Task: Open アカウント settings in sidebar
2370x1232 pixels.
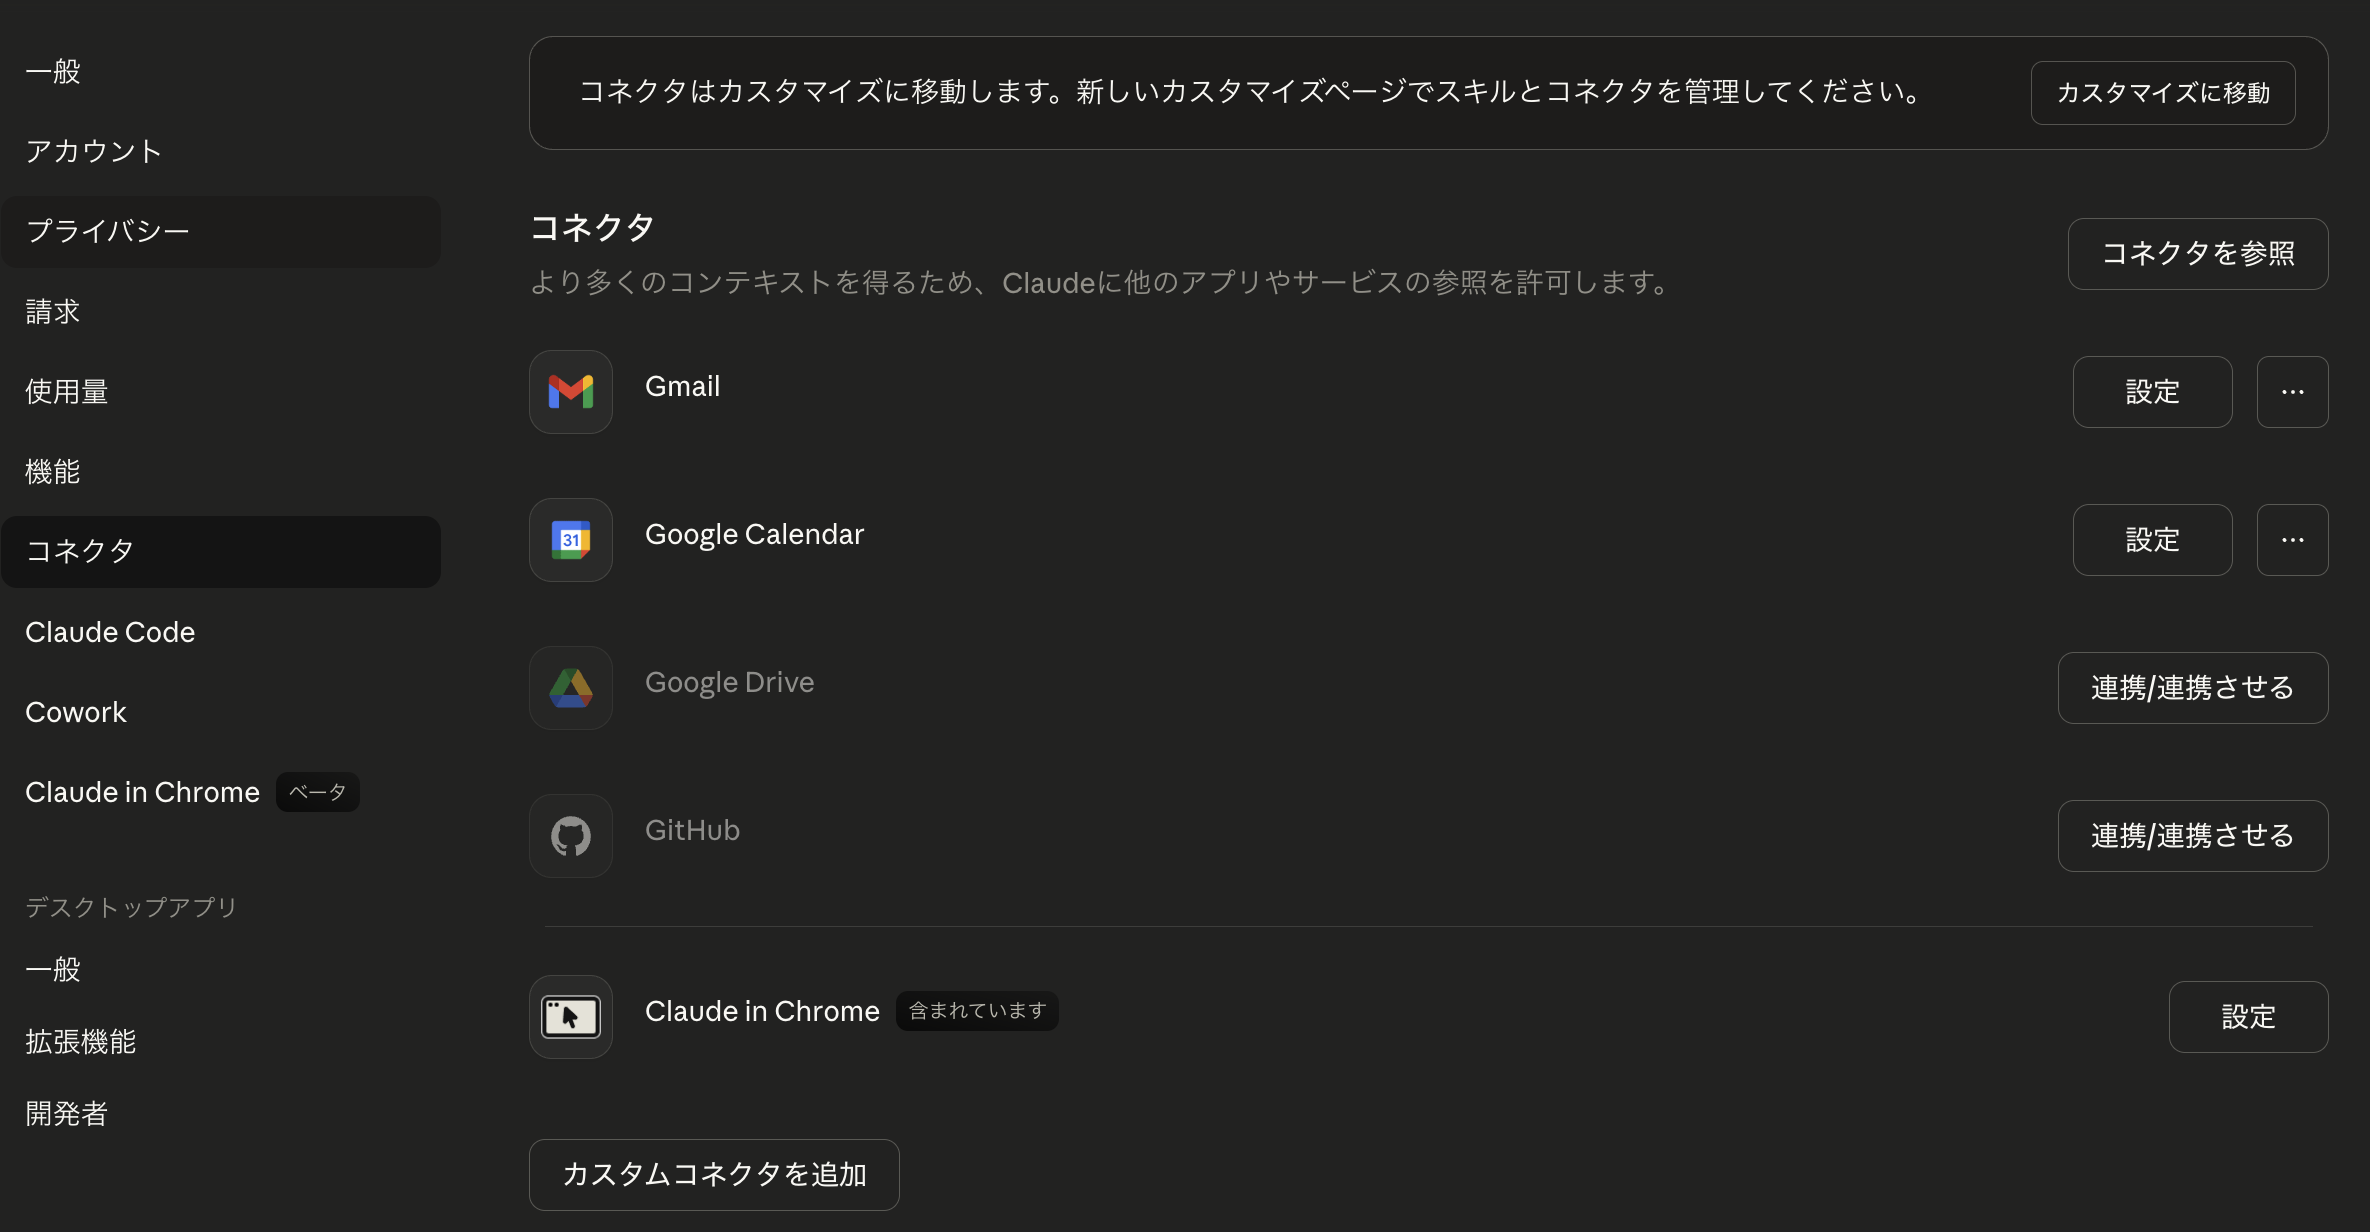Action: tap(93, 150)
